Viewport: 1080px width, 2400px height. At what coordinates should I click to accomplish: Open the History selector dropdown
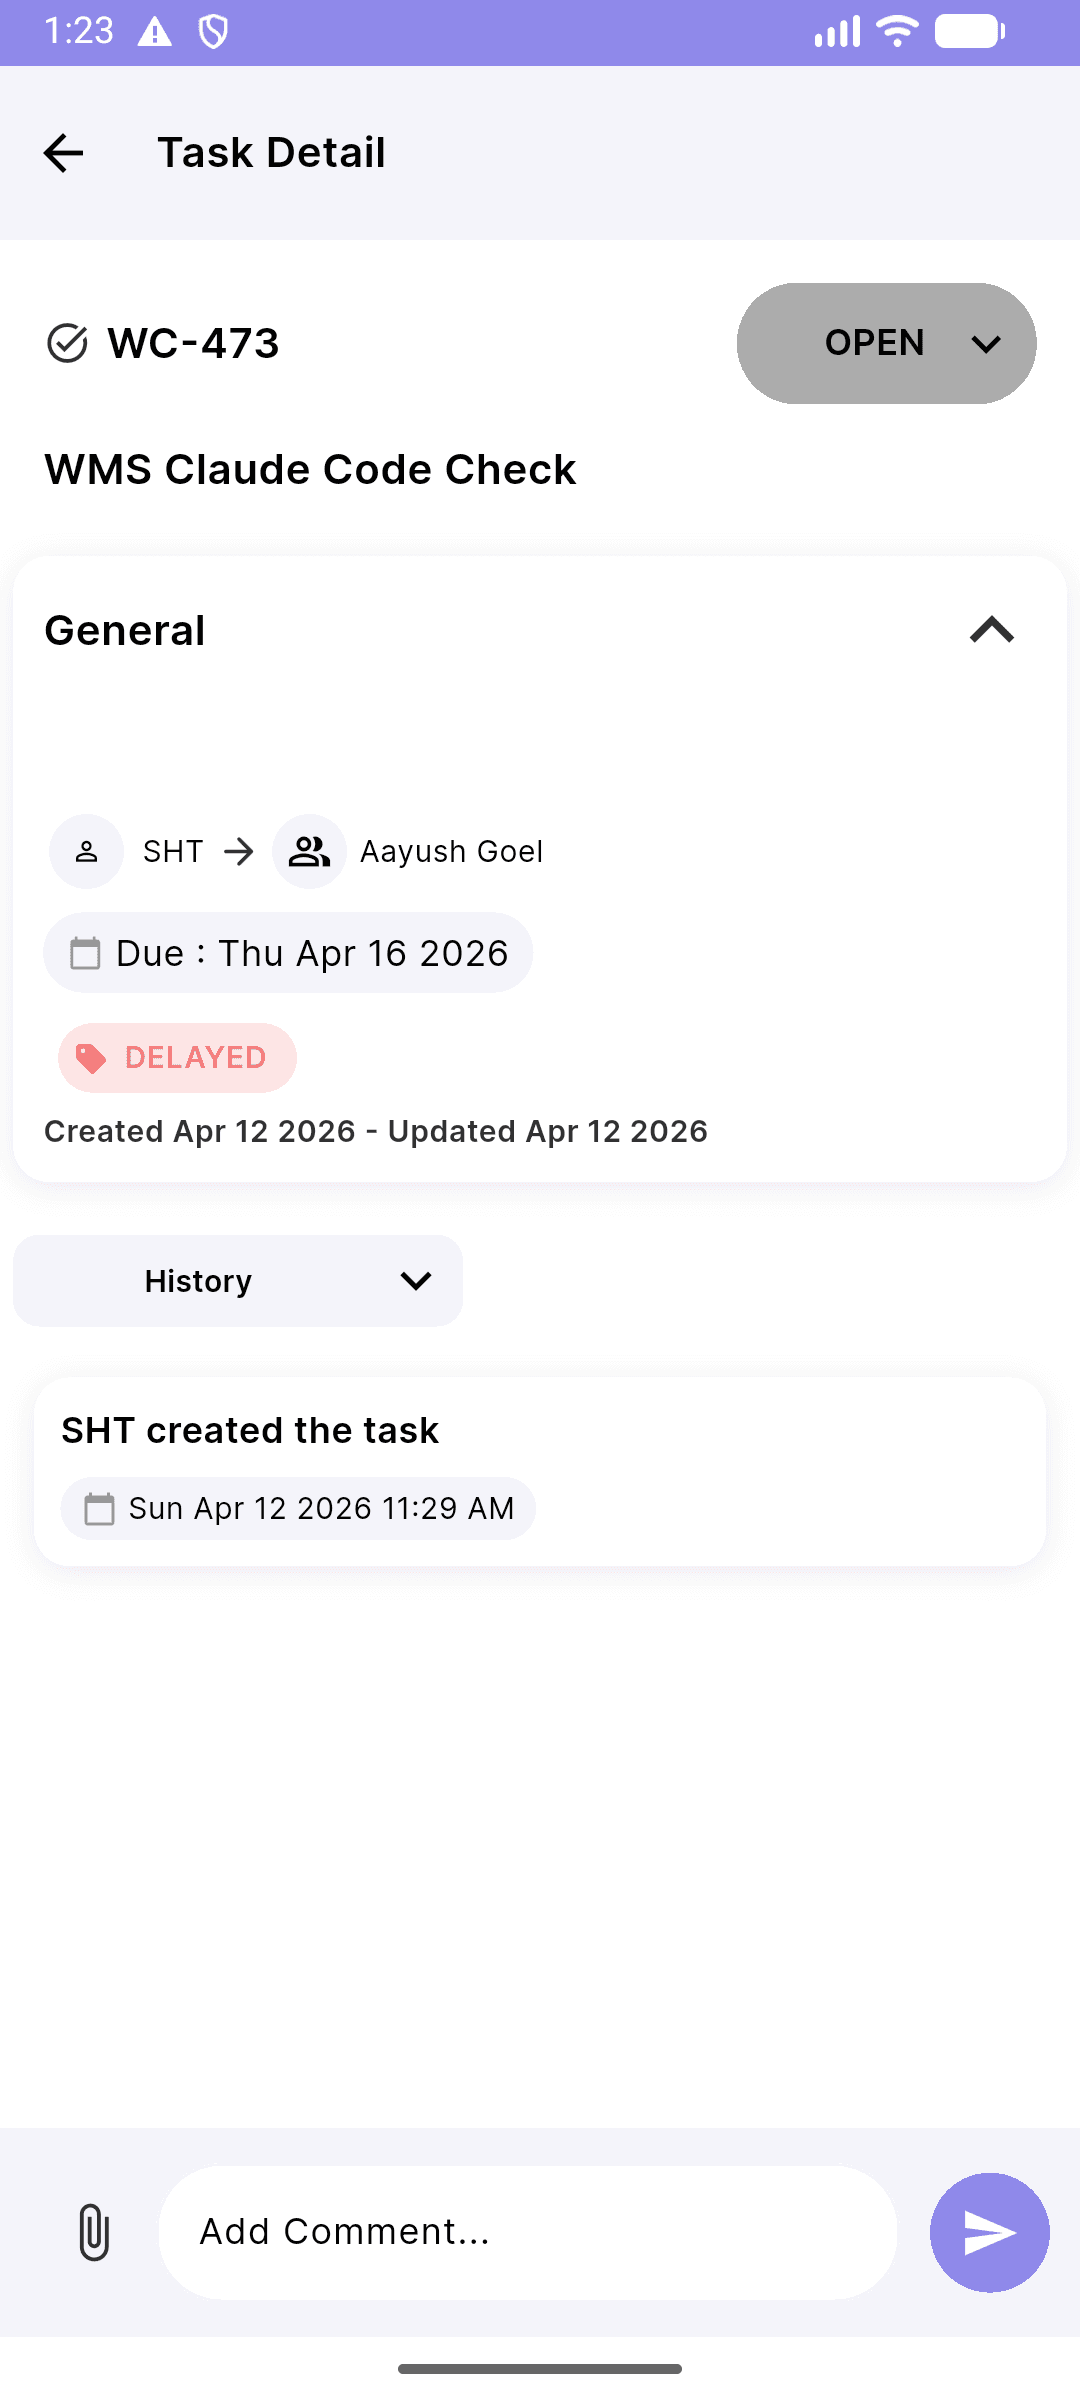click(x=238, y=1281)
